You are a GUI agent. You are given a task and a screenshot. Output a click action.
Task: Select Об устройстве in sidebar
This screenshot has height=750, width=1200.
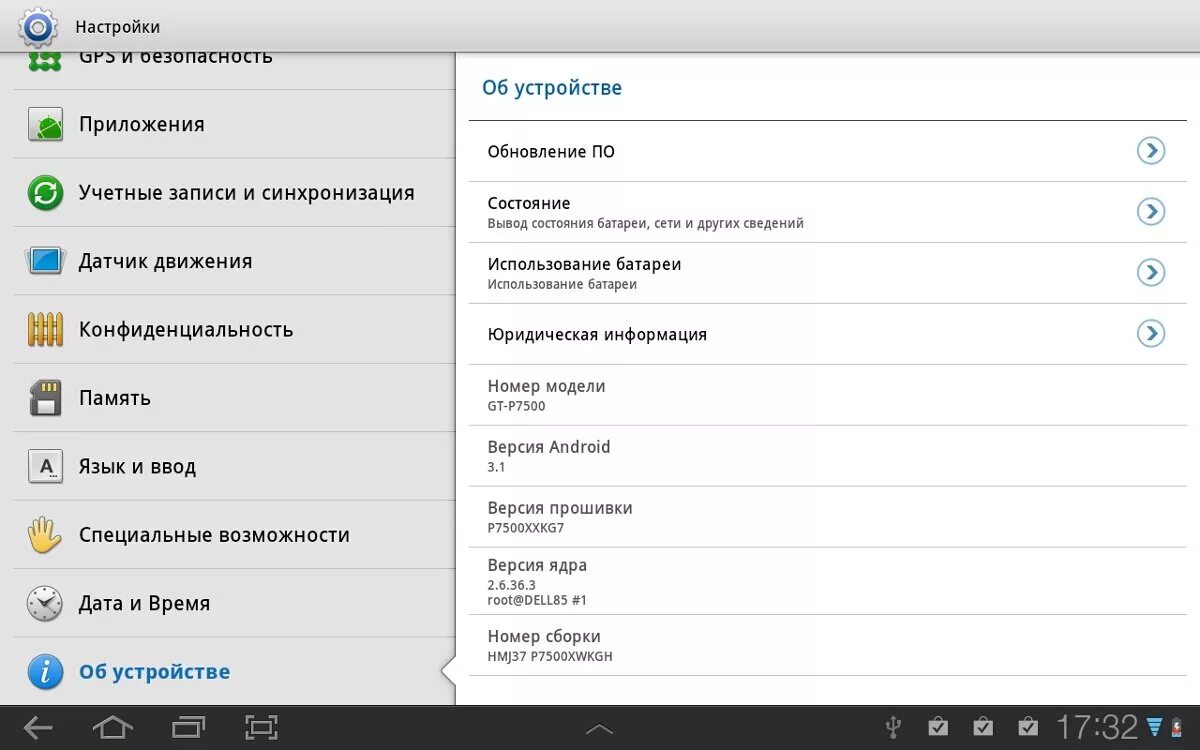[234, 672]
